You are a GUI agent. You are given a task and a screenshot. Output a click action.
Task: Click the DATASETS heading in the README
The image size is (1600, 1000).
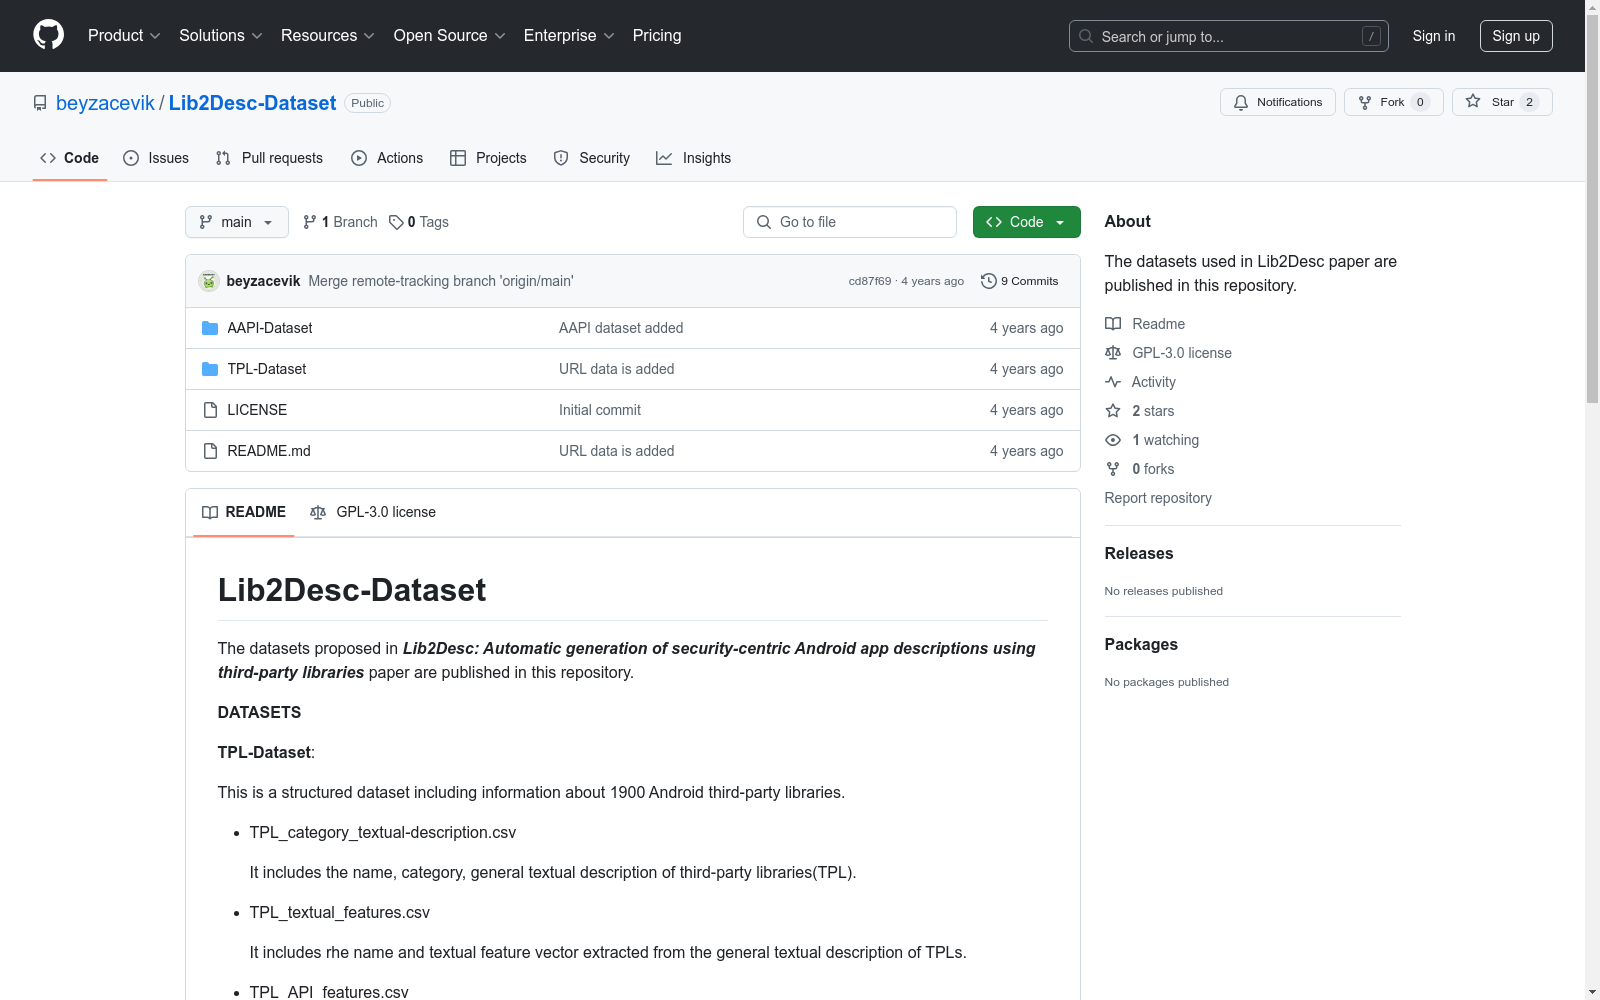[x=259, y=712]
